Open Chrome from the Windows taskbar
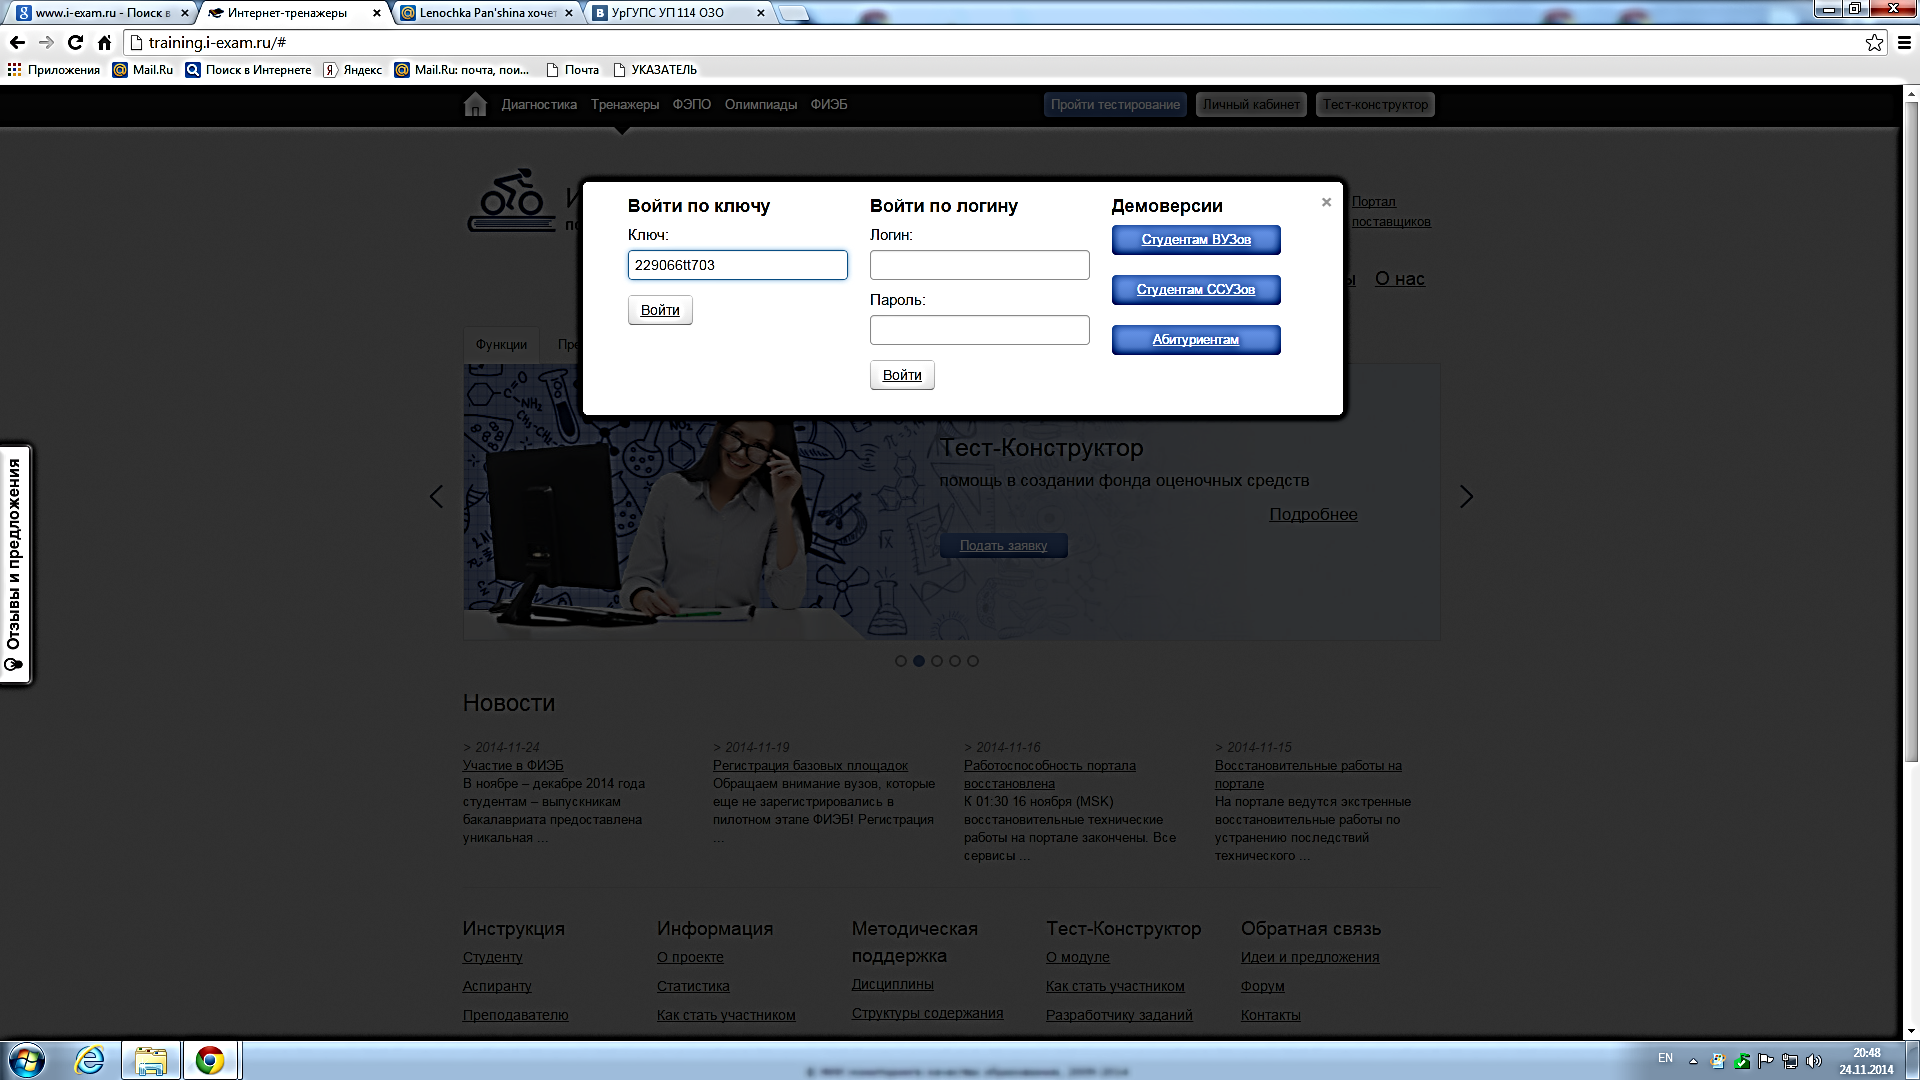This screenshot has width=1920, height=1080. tap(210, 1060)
